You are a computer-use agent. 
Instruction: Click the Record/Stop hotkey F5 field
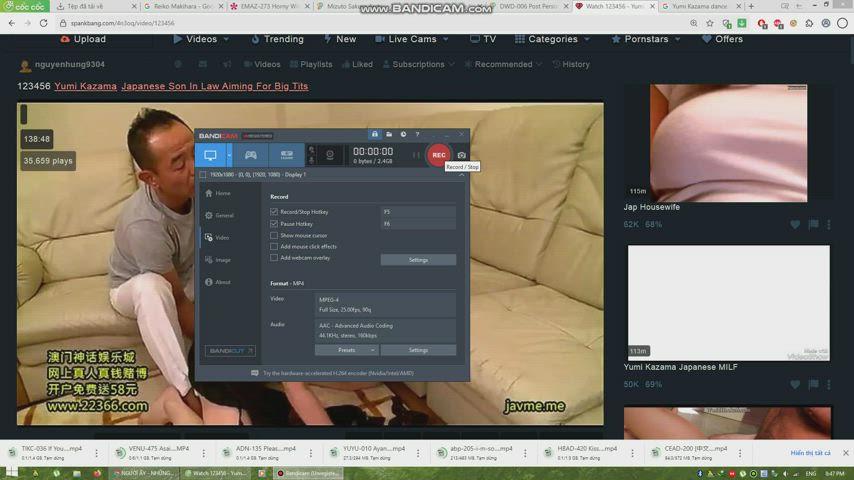pyautogui.click(x=418, y=211)
